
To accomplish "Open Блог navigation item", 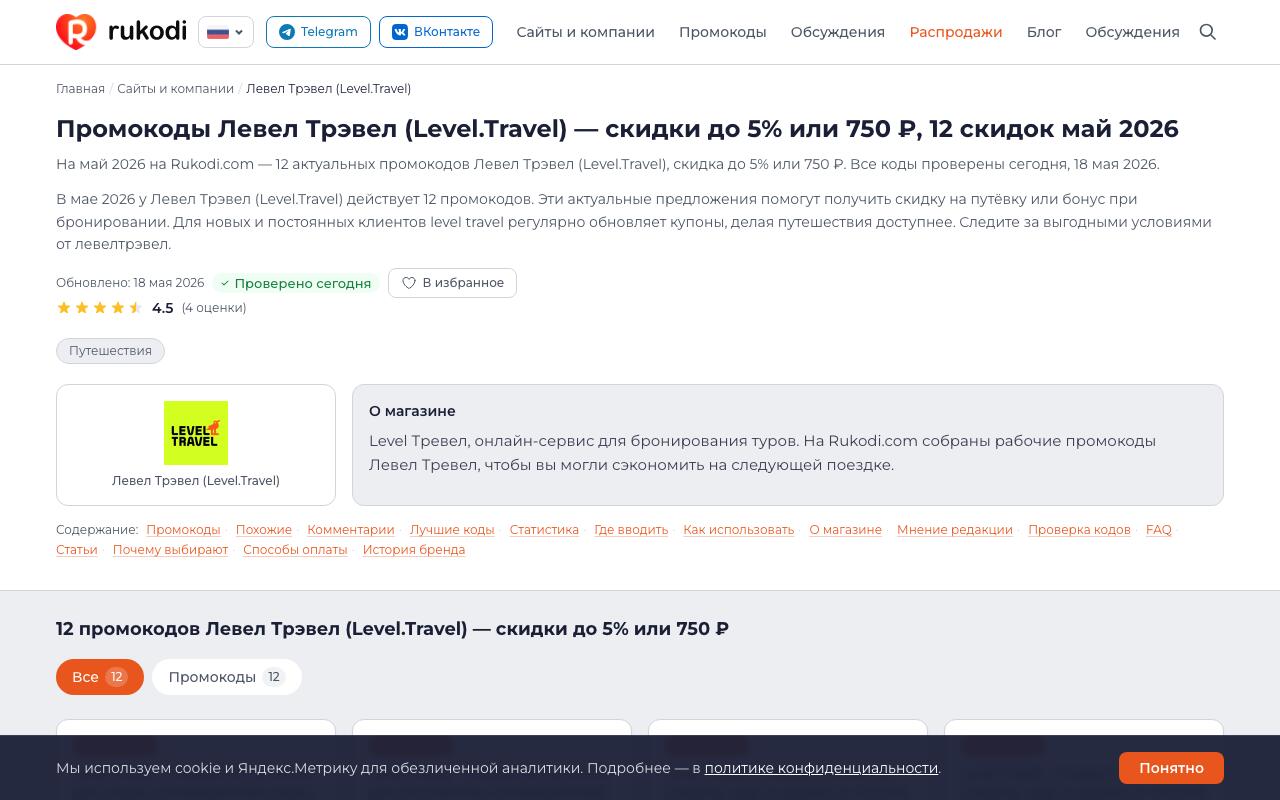I will (1044, 32).
